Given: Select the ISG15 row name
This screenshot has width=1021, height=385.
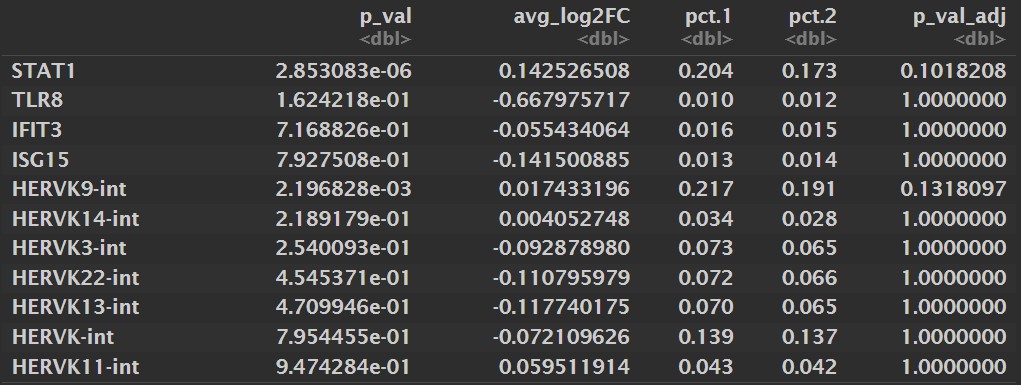Looking at the screenshot, I should tap(40, 159).
